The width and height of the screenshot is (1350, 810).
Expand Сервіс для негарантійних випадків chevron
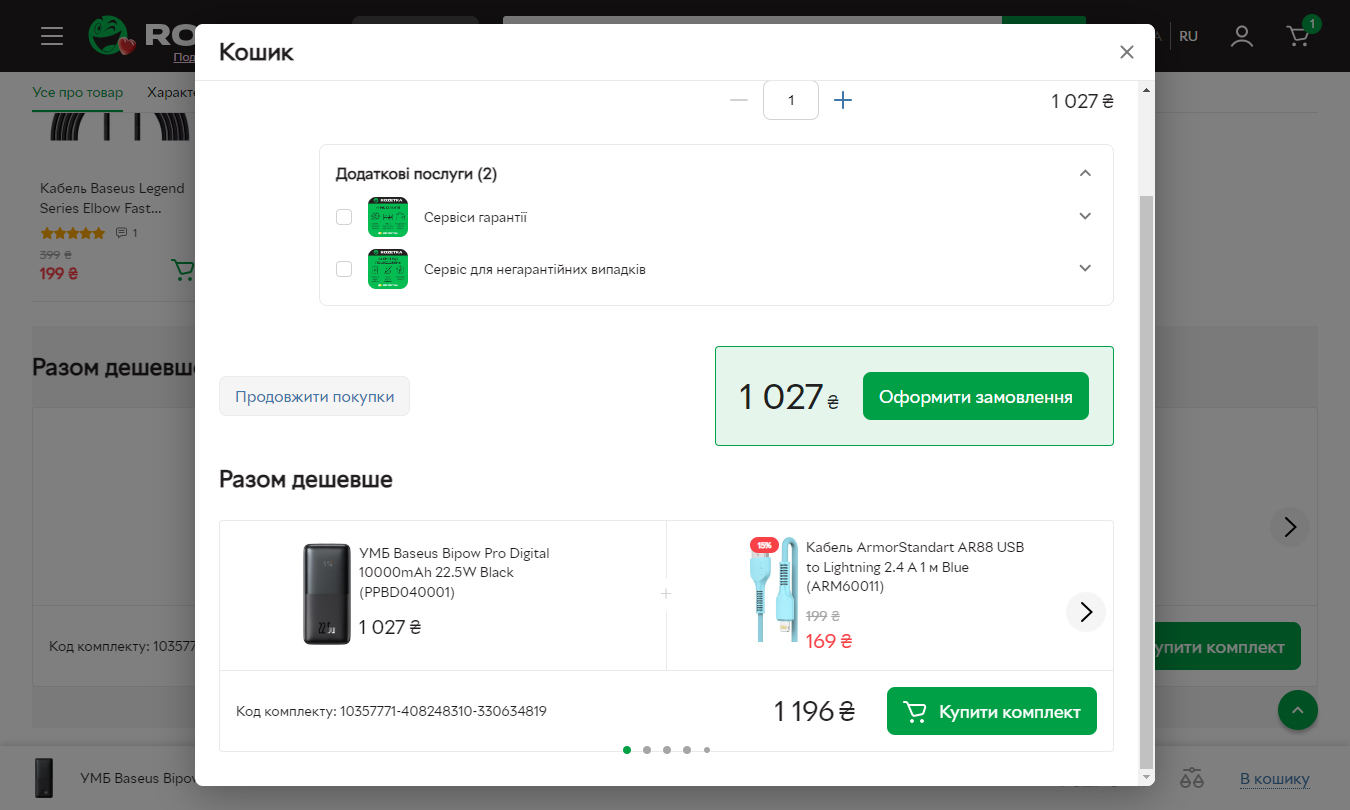point(1085,268)
